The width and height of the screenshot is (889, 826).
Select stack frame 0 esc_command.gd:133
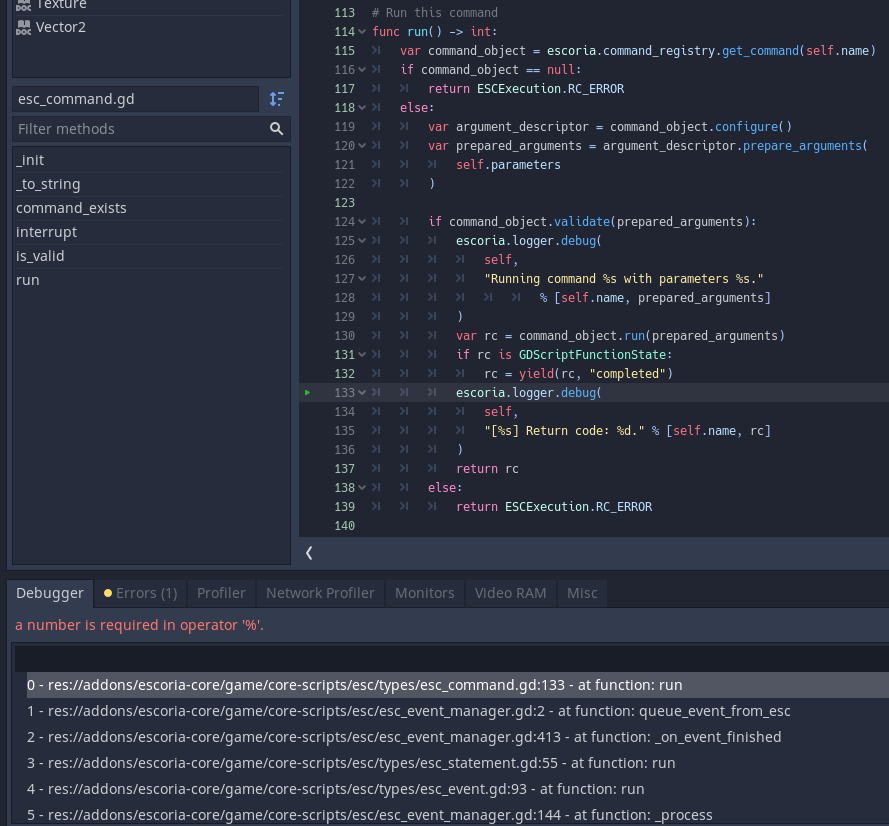[x=458, y=685]
